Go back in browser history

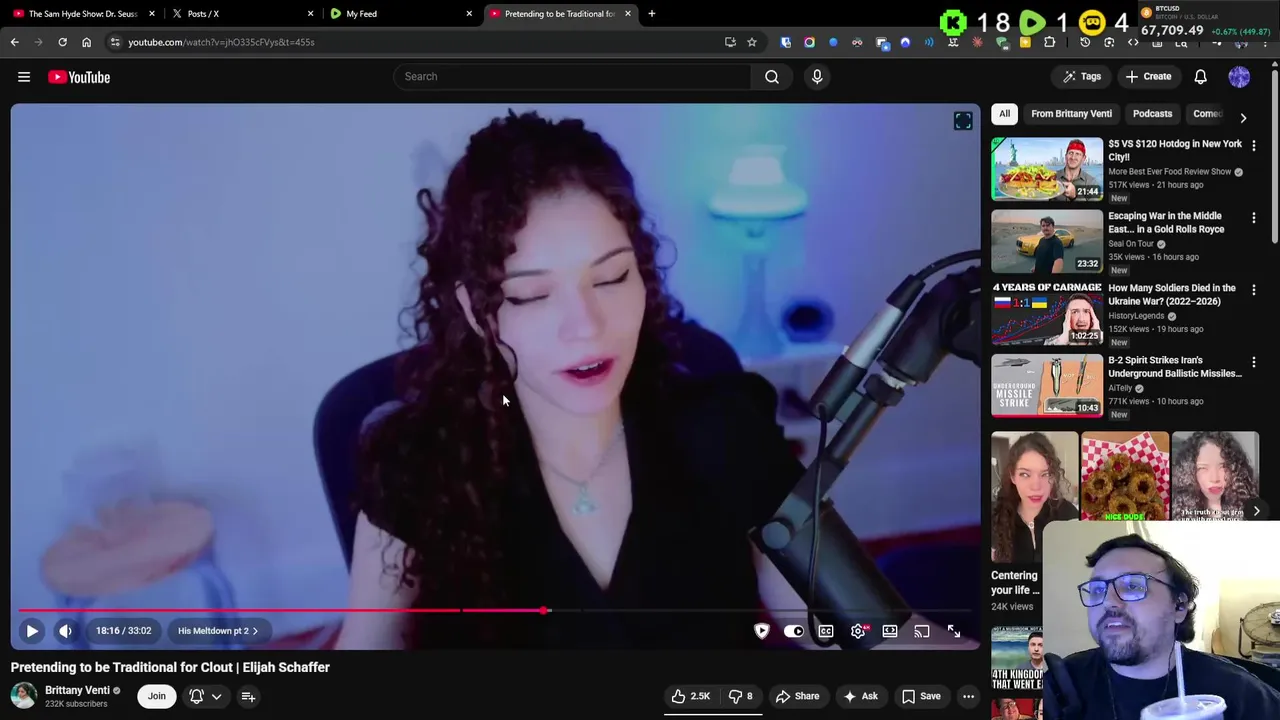pyautogui.click(x=14, y=42)
